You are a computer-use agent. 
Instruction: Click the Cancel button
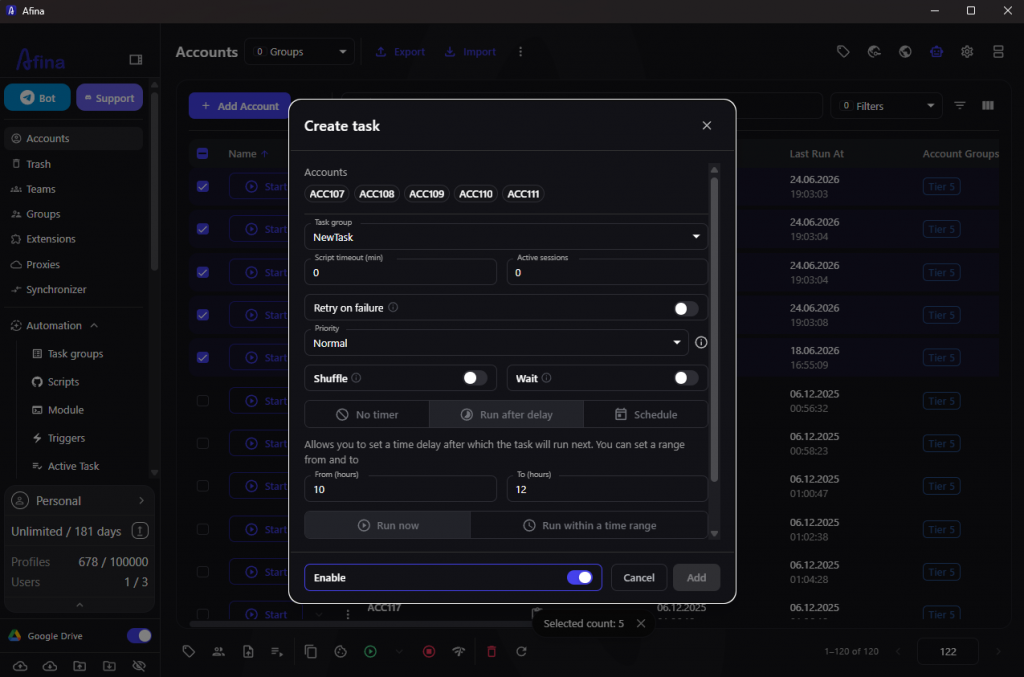(639, 578)
